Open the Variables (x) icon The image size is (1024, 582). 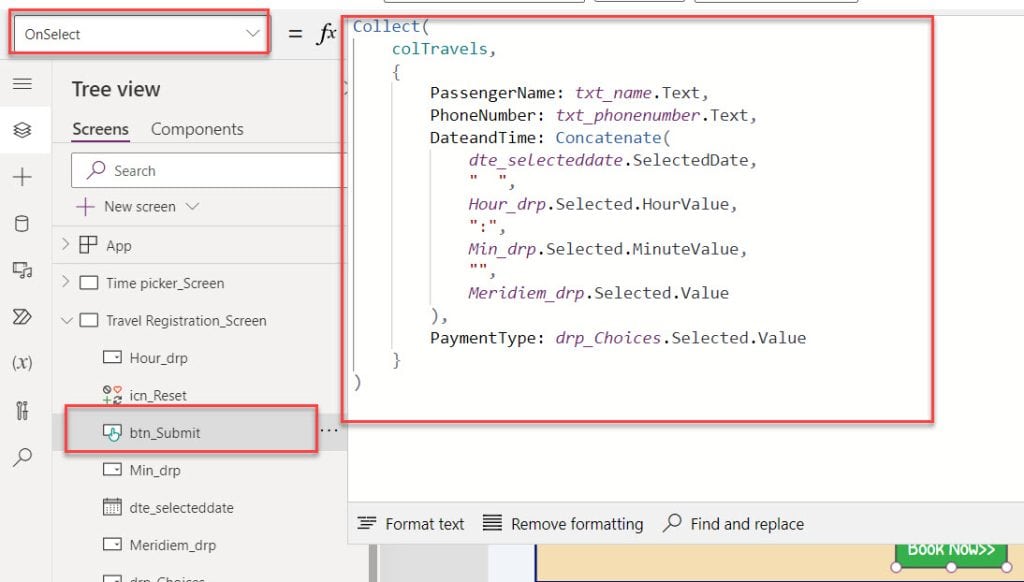[x=22, y=363]
